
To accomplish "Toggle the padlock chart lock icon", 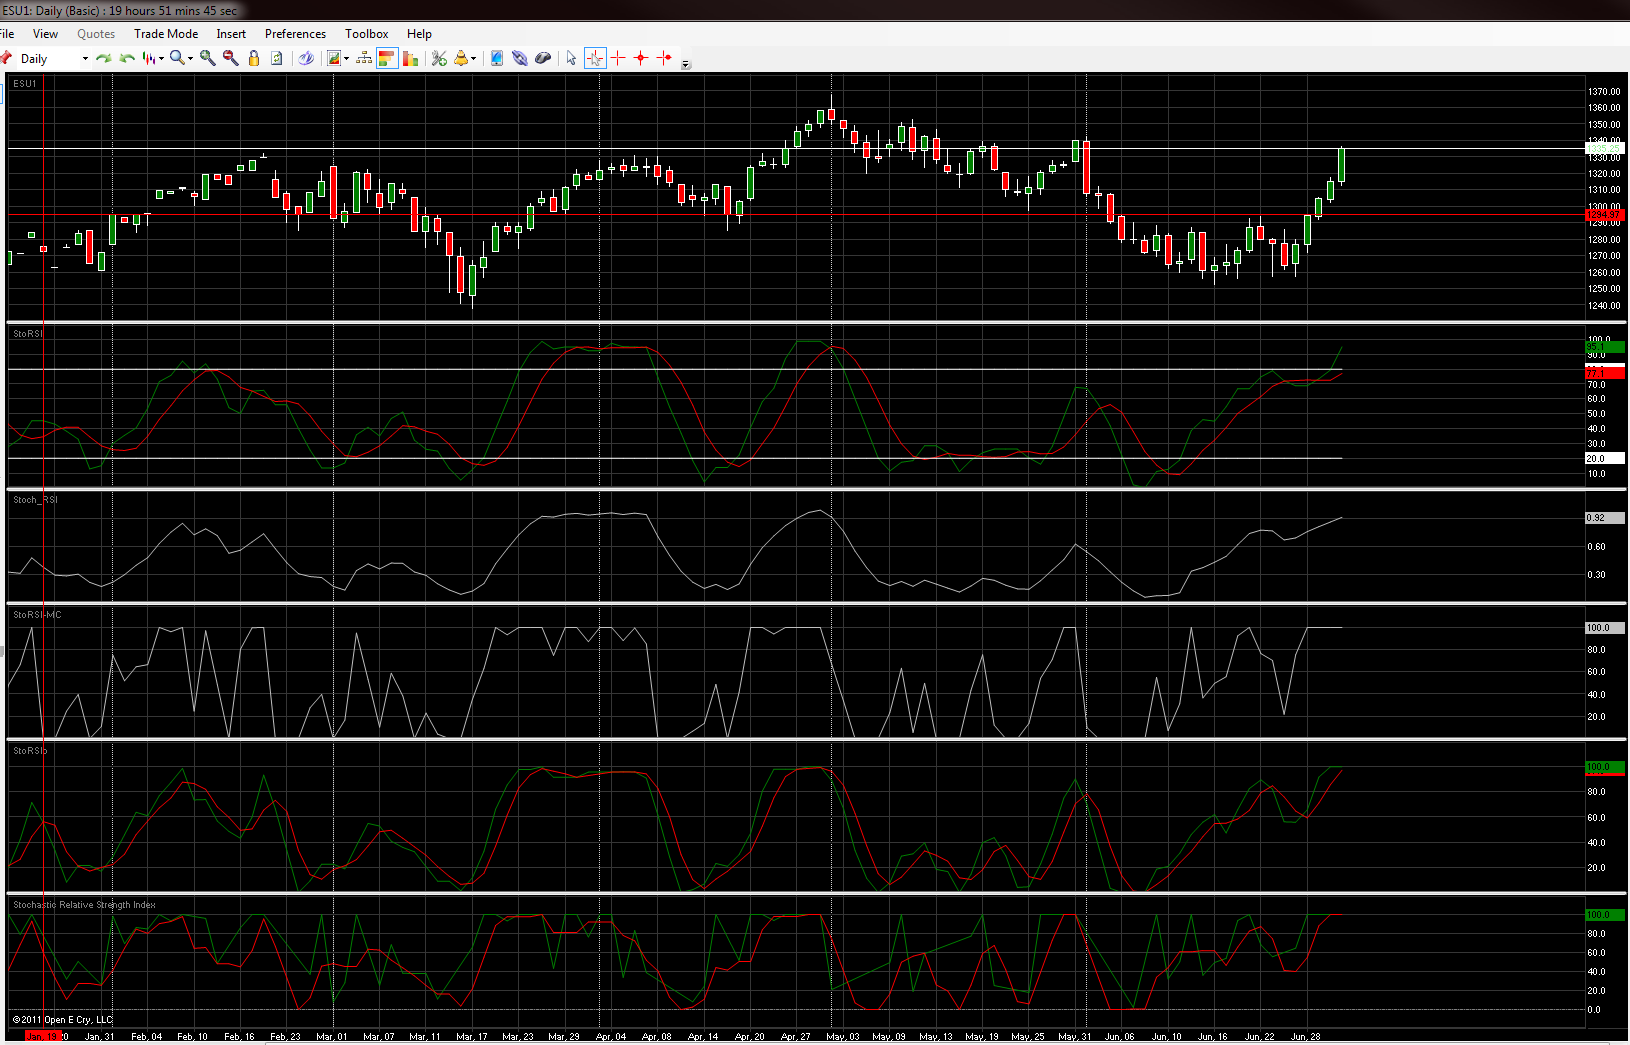I will click(254, 59).
